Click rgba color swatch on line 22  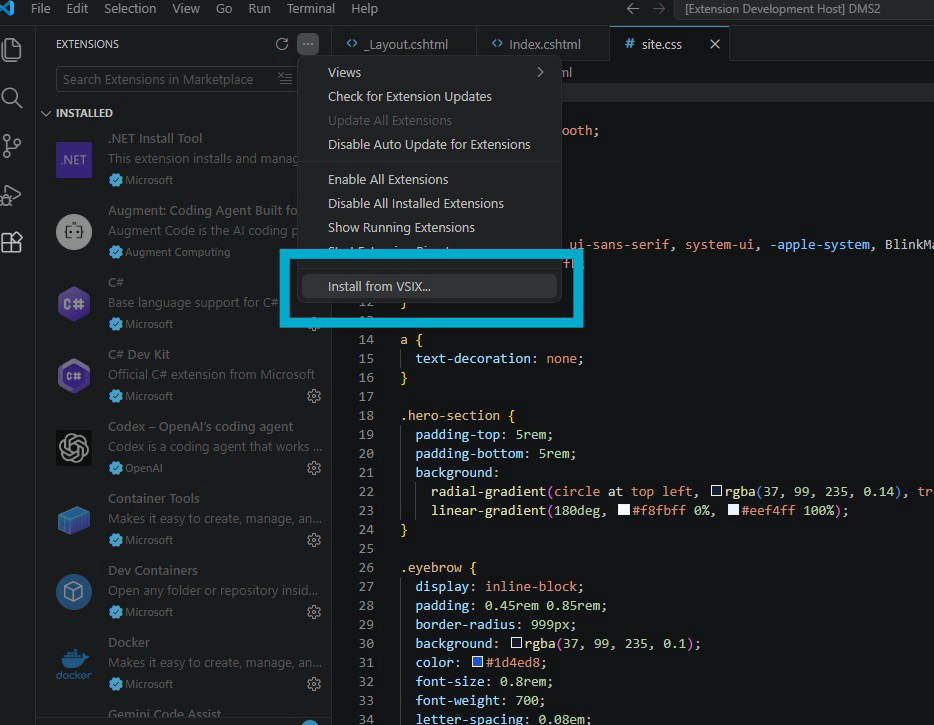coord(717,491)
